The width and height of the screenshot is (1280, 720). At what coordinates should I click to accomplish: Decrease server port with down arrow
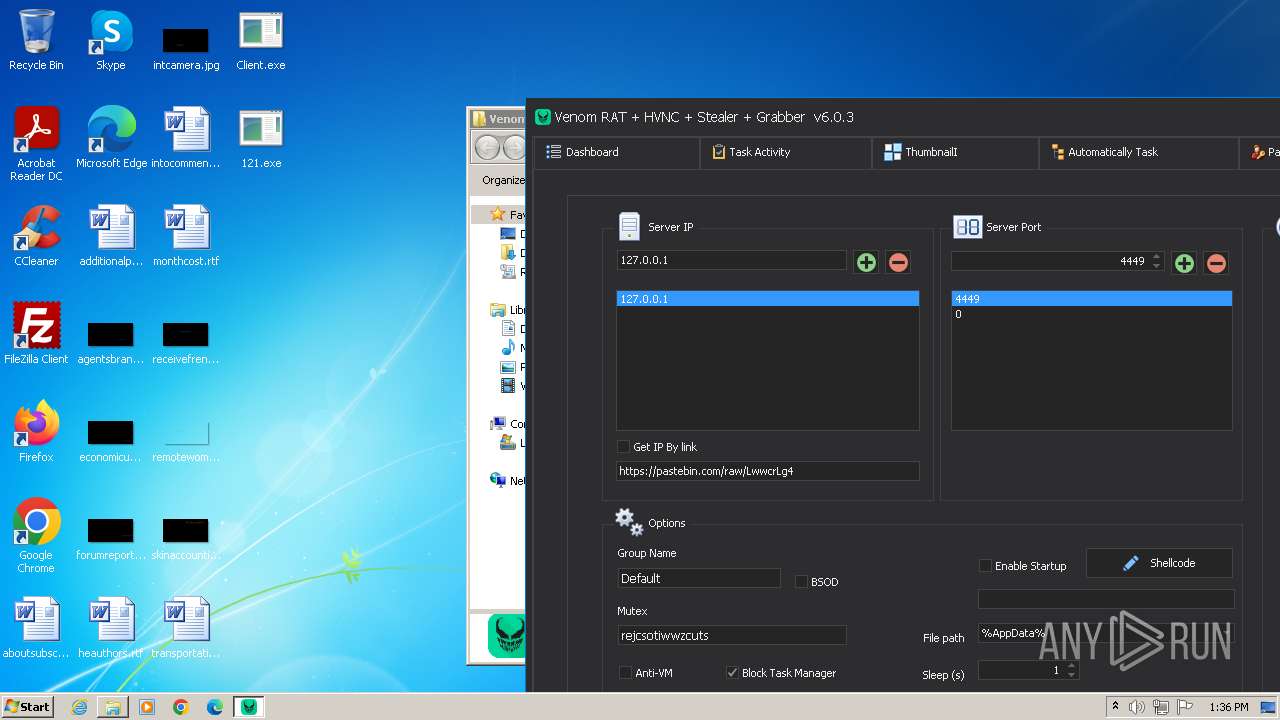pos(1157,266)
